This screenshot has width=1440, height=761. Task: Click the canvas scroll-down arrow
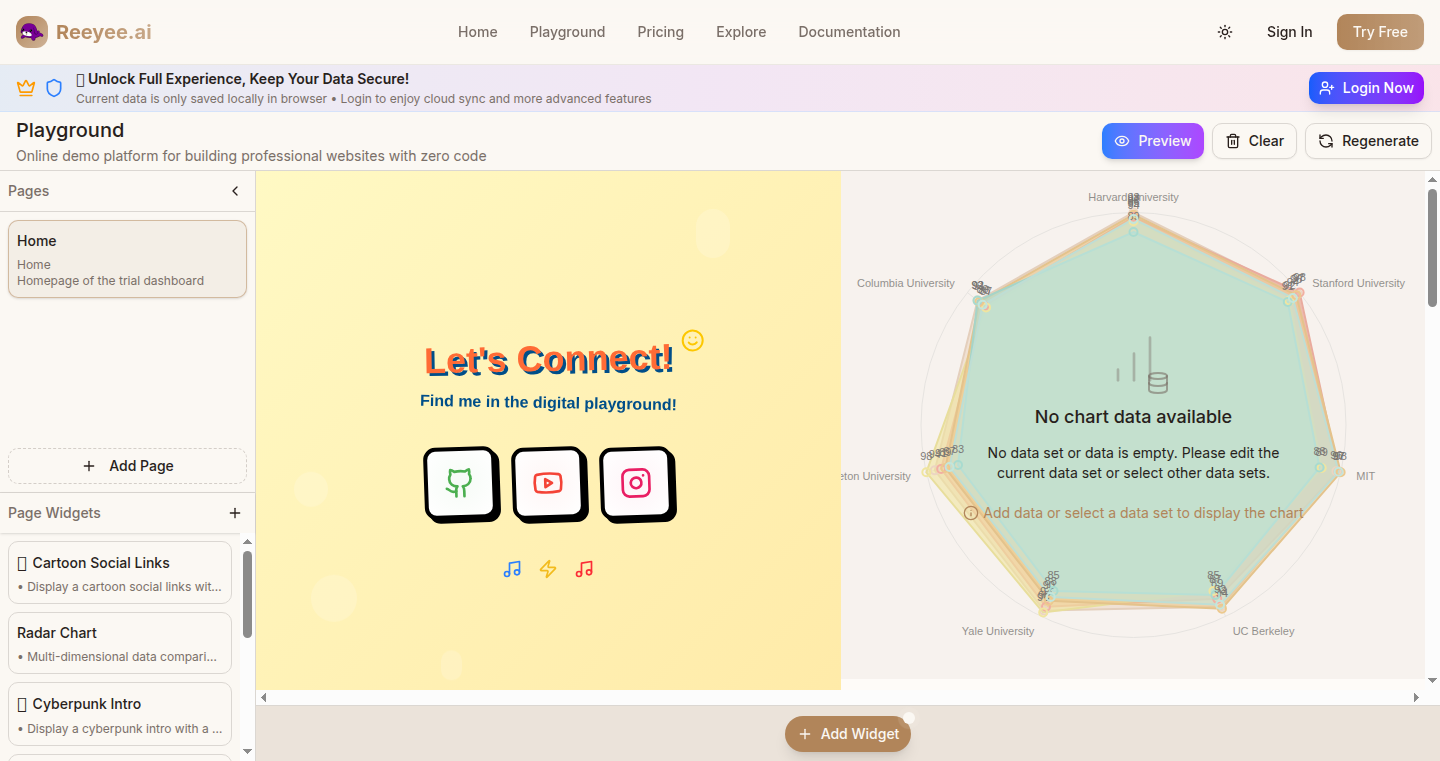click(1432, 680)
